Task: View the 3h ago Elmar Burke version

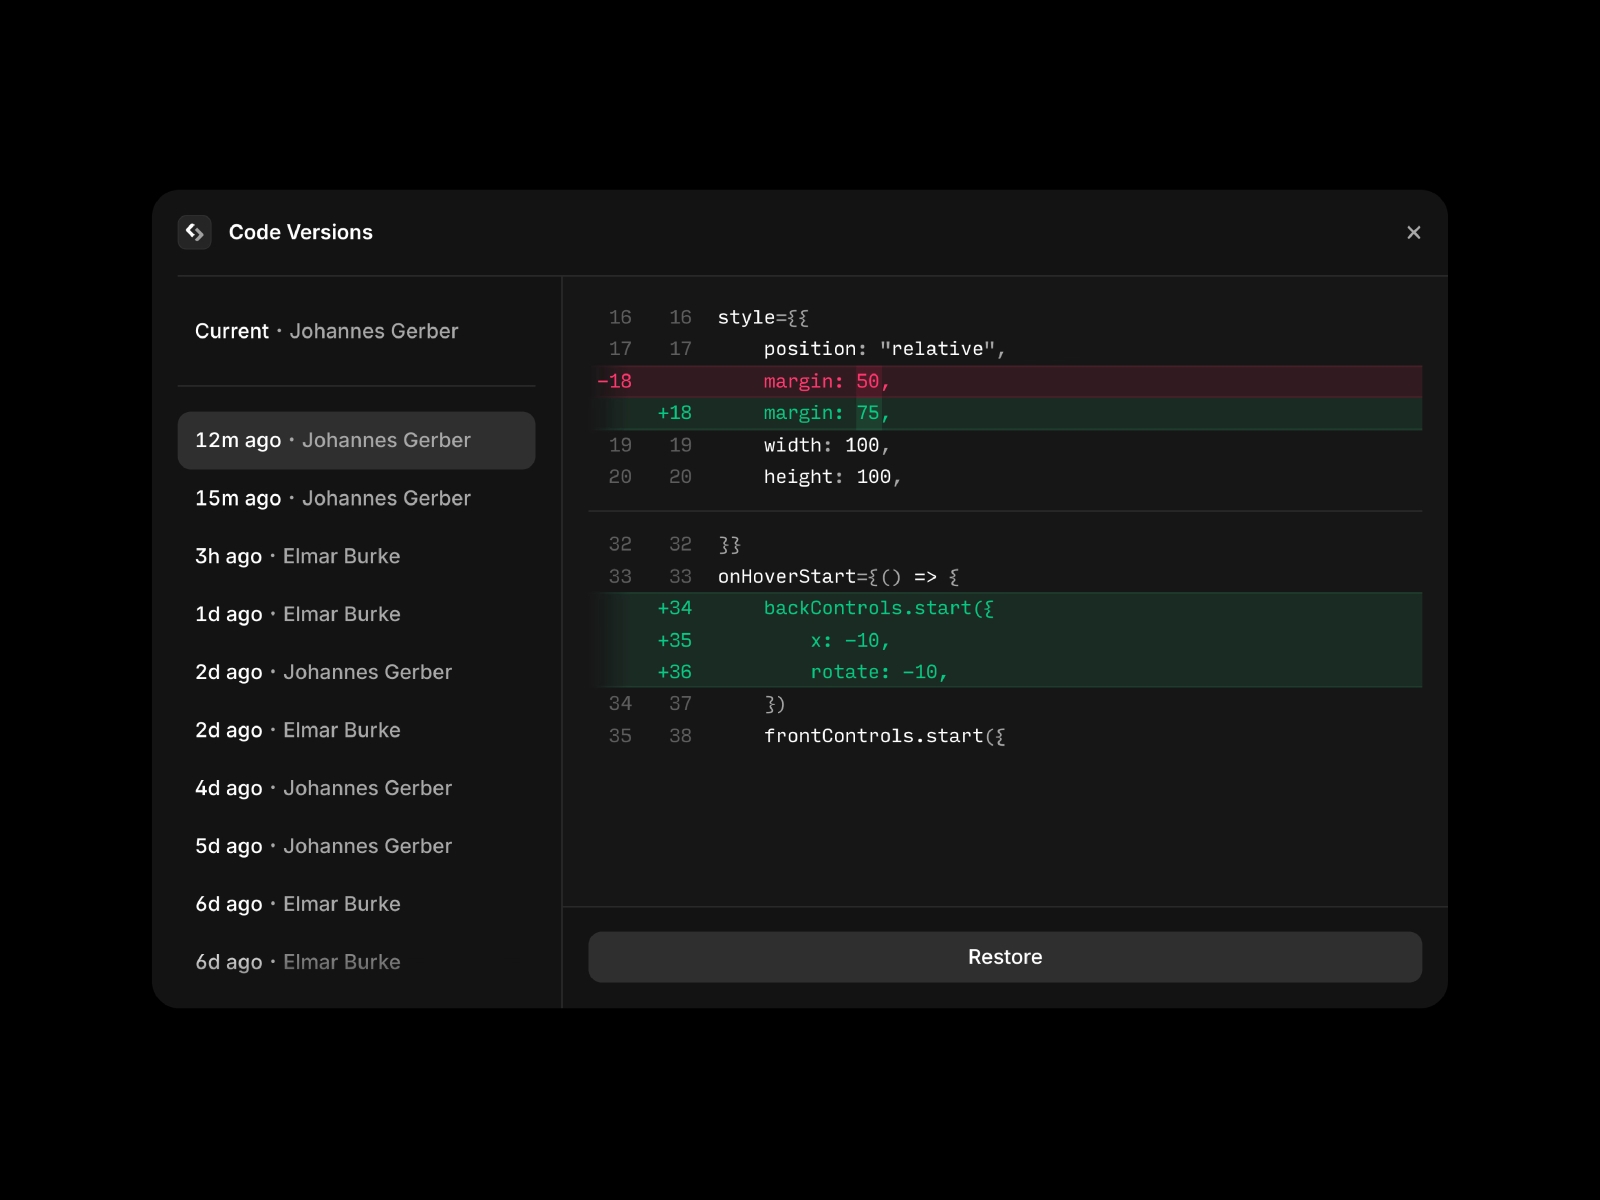Action: coord(356,556)
